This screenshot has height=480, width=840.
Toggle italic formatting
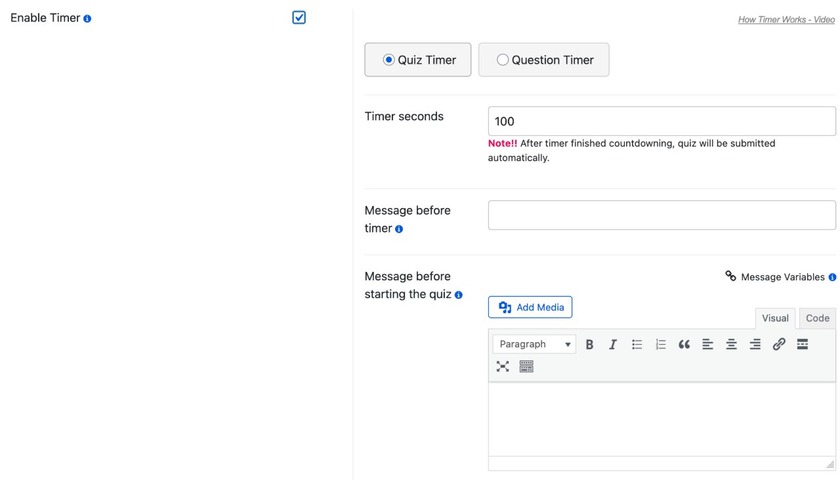coord(613,344)
